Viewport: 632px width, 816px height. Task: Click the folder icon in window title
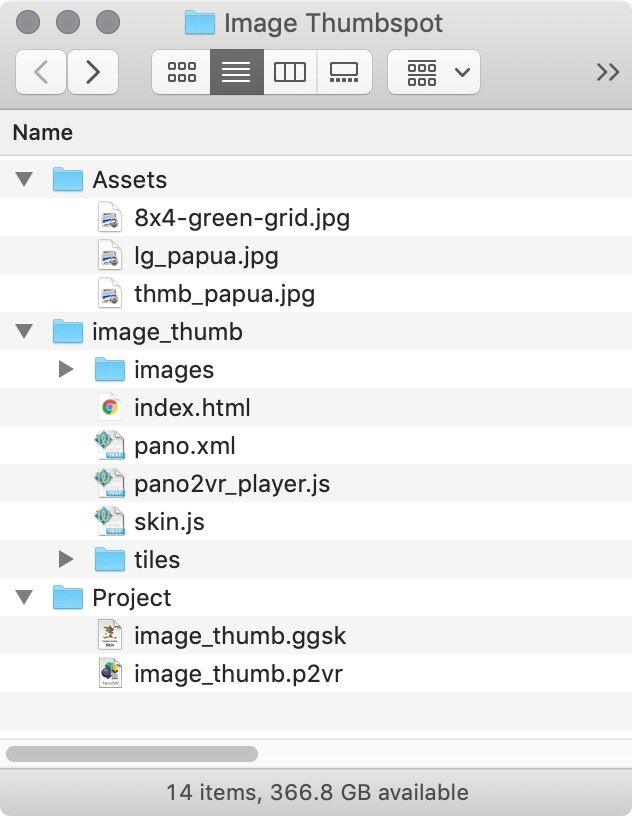(x=200, y=23)
